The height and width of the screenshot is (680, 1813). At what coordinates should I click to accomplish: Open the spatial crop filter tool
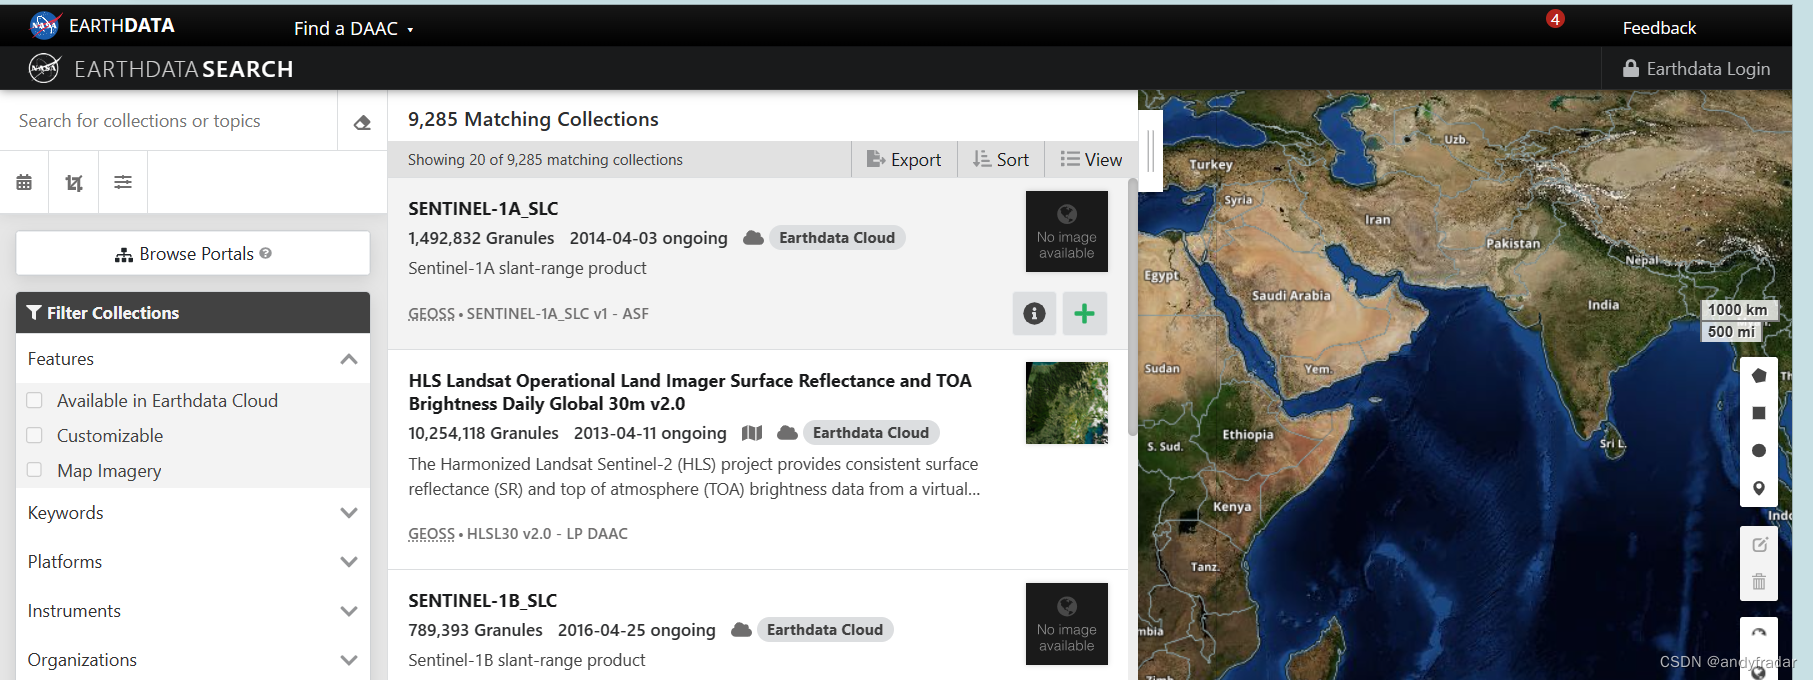pyautogui.click(x=74, y=182)
